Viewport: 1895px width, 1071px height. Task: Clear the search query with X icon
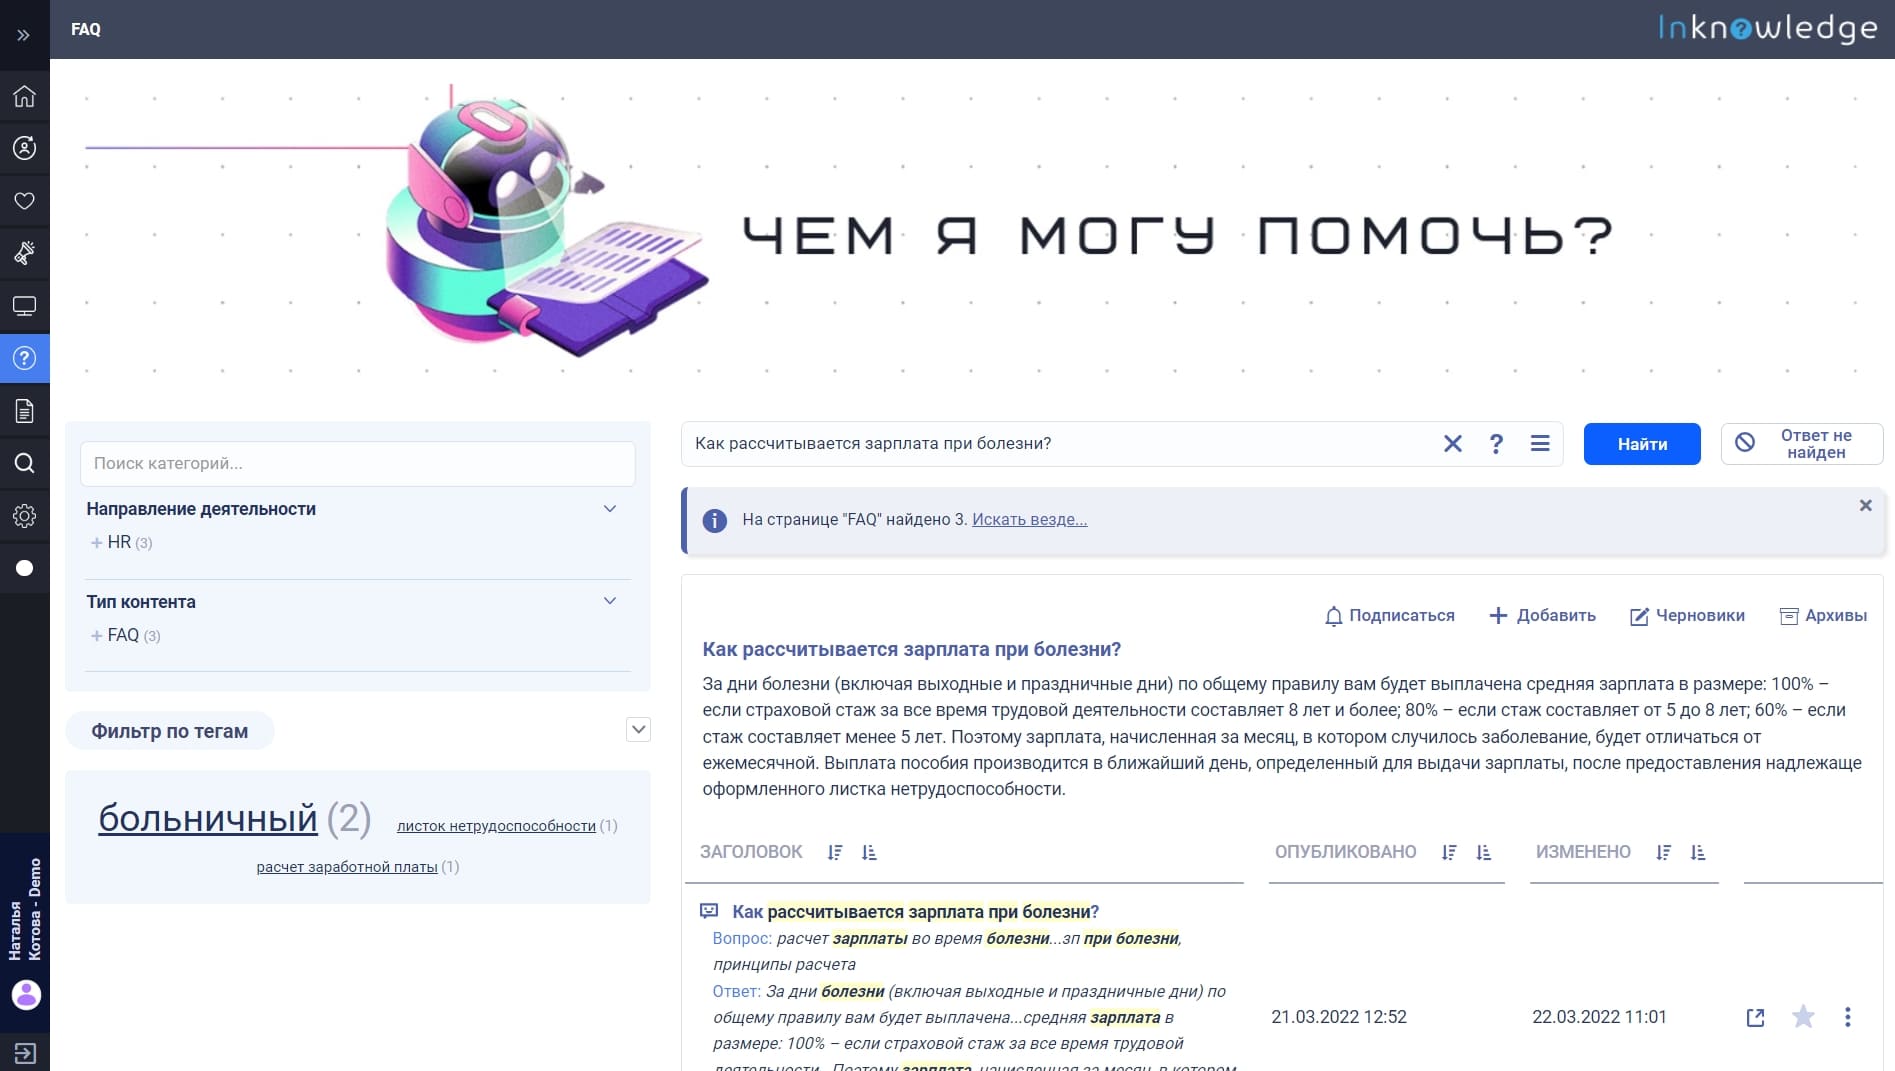pos(1452,444)
